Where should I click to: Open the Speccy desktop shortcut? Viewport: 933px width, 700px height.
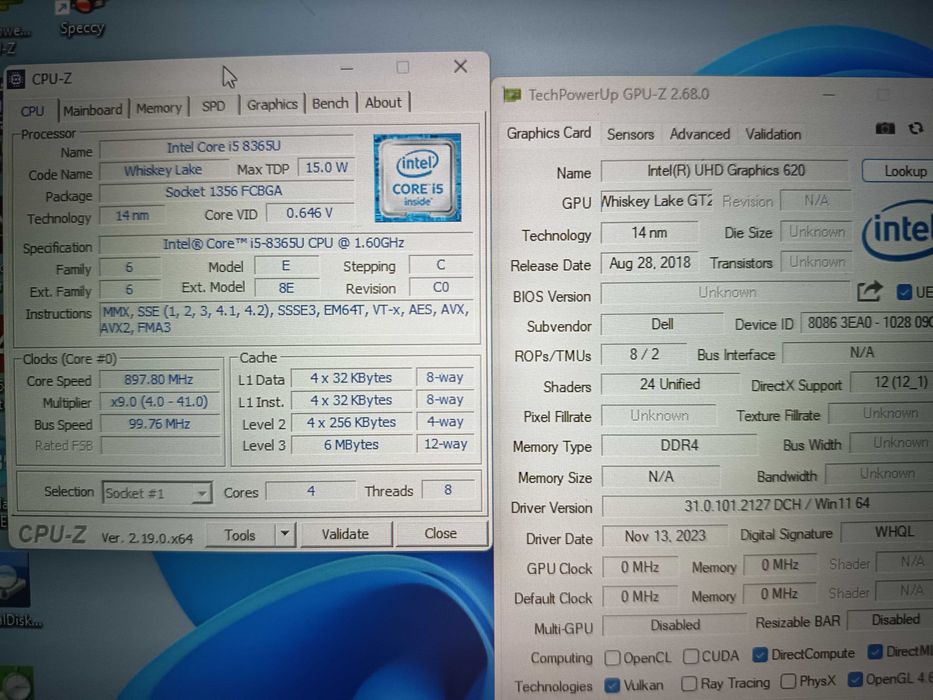point(82,19)
